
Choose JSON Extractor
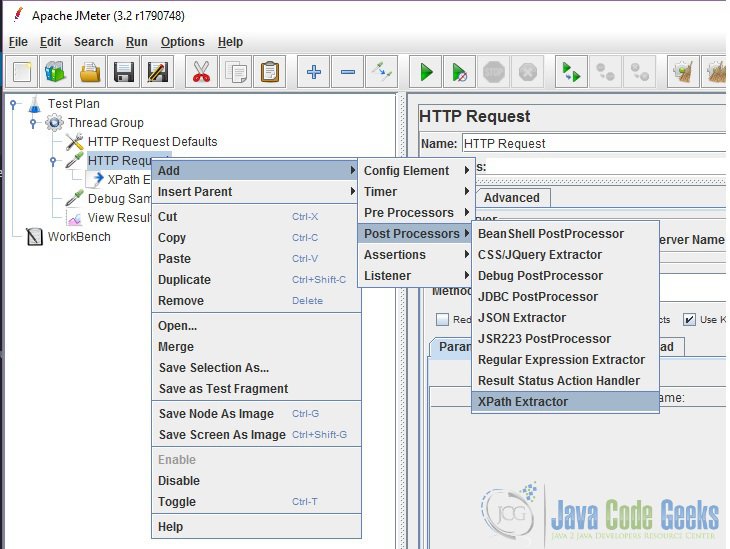click(x=566, y=318)
